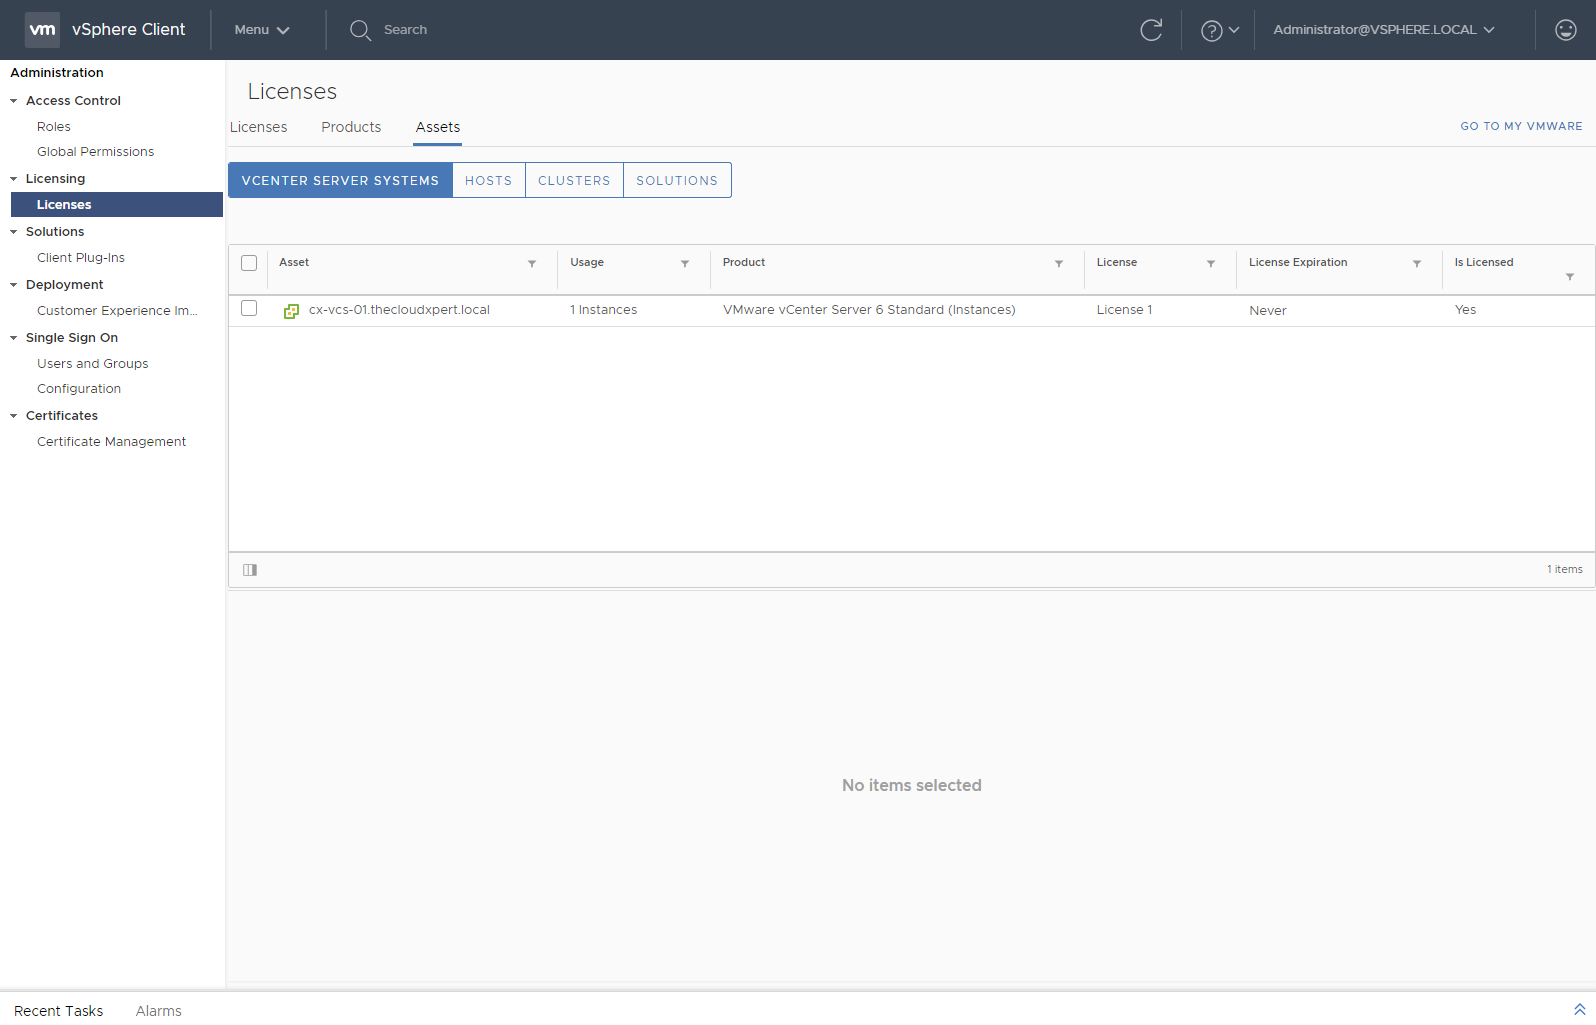Image resolution: width=1596 pixels, height=1025 pixels.
Task: Click the GO TO MY VMWARE link
Action: 1521,126
